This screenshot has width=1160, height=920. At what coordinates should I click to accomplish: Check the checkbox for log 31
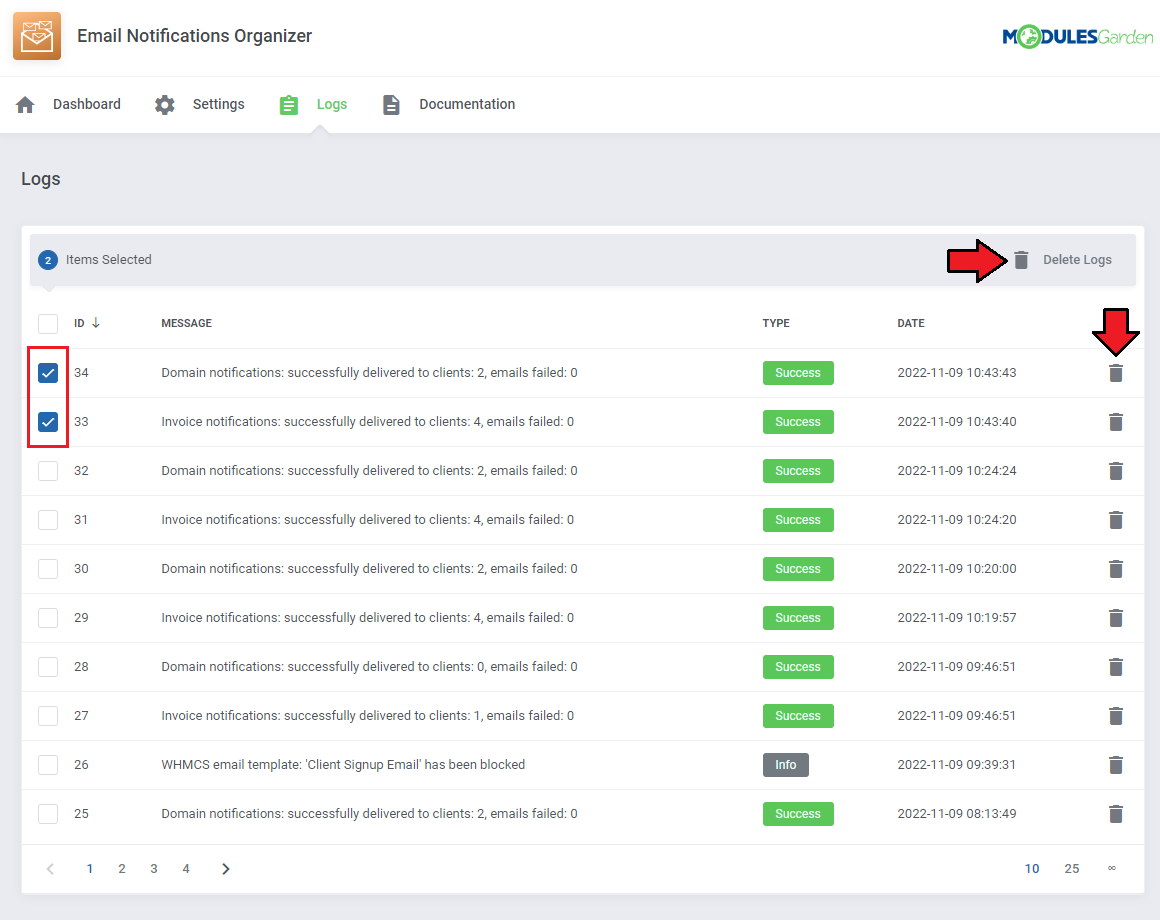(x=48, y=520)
